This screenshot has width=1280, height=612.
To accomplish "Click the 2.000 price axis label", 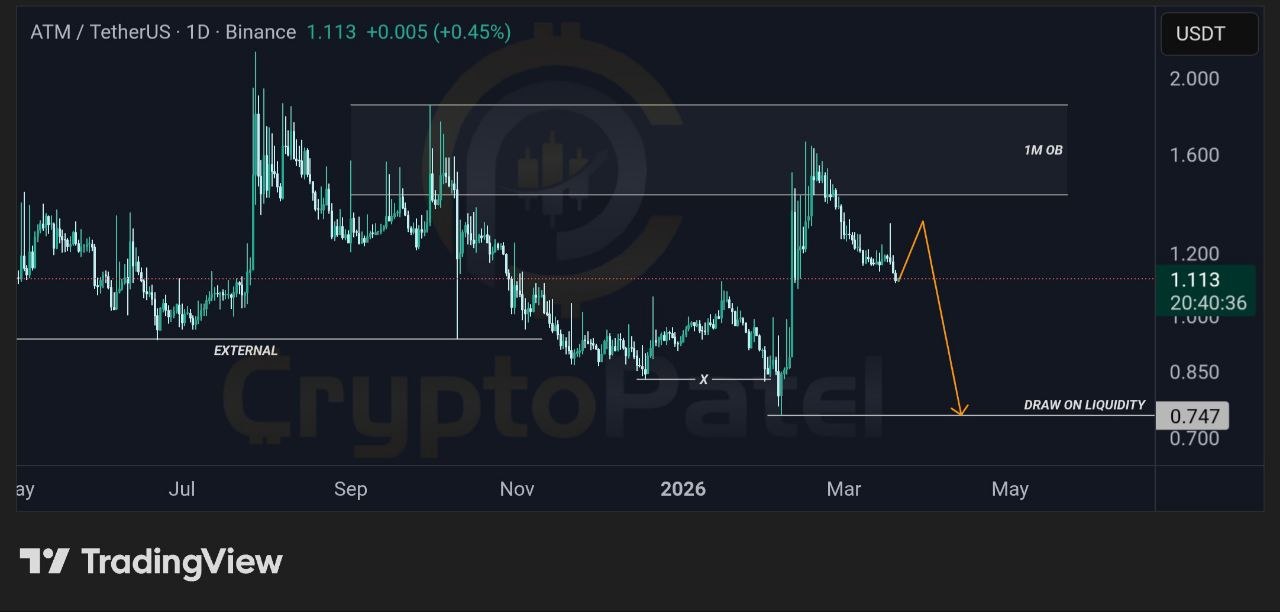I will click(1194, 79).
